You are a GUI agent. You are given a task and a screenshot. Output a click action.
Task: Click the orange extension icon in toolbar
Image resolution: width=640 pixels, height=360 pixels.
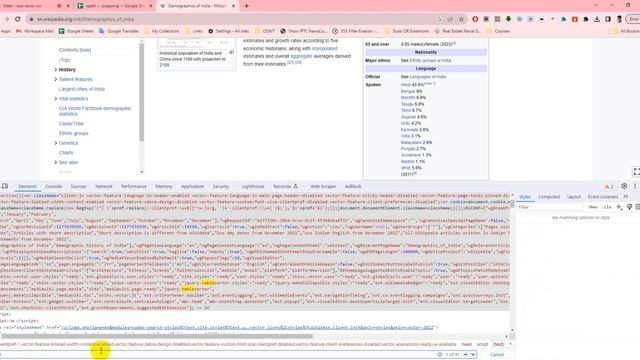point(575,19)
